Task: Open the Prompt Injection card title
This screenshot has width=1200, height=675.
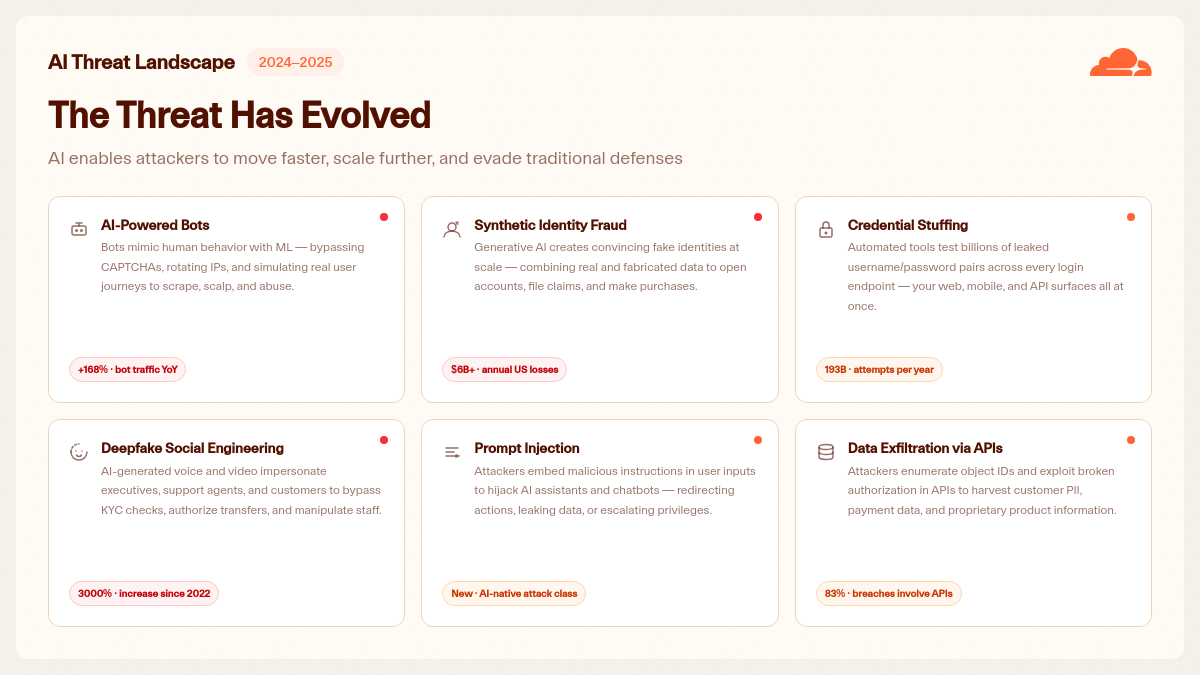Action: click(527, 448)
